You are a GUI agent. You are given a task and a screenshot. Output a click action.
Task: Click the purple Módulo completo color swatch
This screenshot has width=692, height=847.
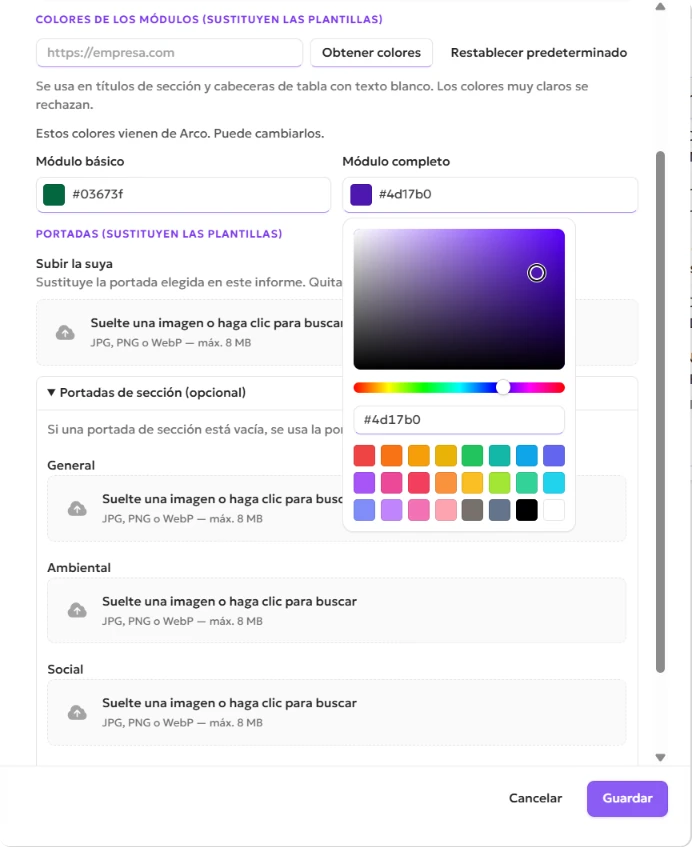coord(361,194)
